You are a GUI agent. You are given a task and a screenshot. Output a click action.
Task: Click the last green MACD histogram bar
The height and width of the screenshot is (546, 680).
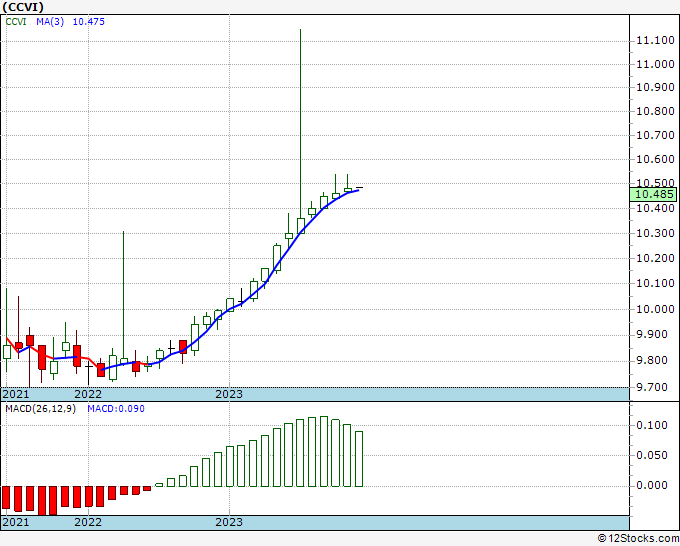pos(359,459)
